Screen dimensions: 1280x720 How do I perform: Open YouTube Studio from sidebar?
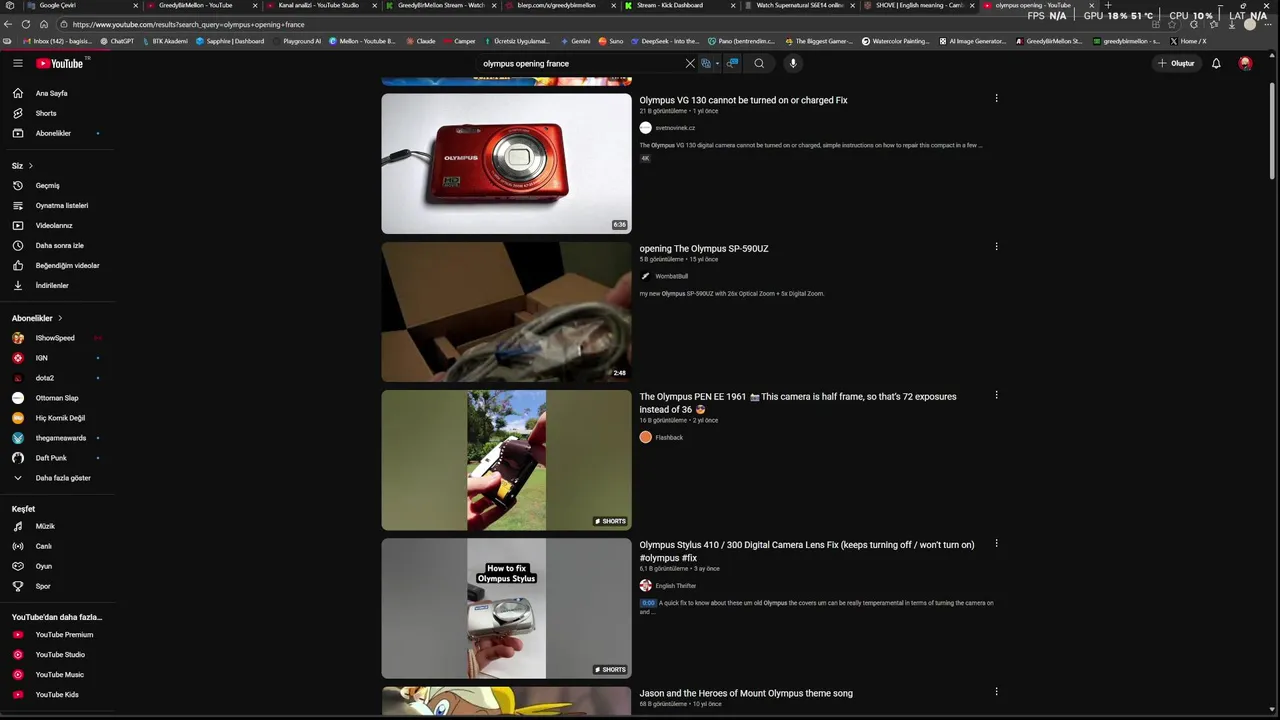pos(58,654)
